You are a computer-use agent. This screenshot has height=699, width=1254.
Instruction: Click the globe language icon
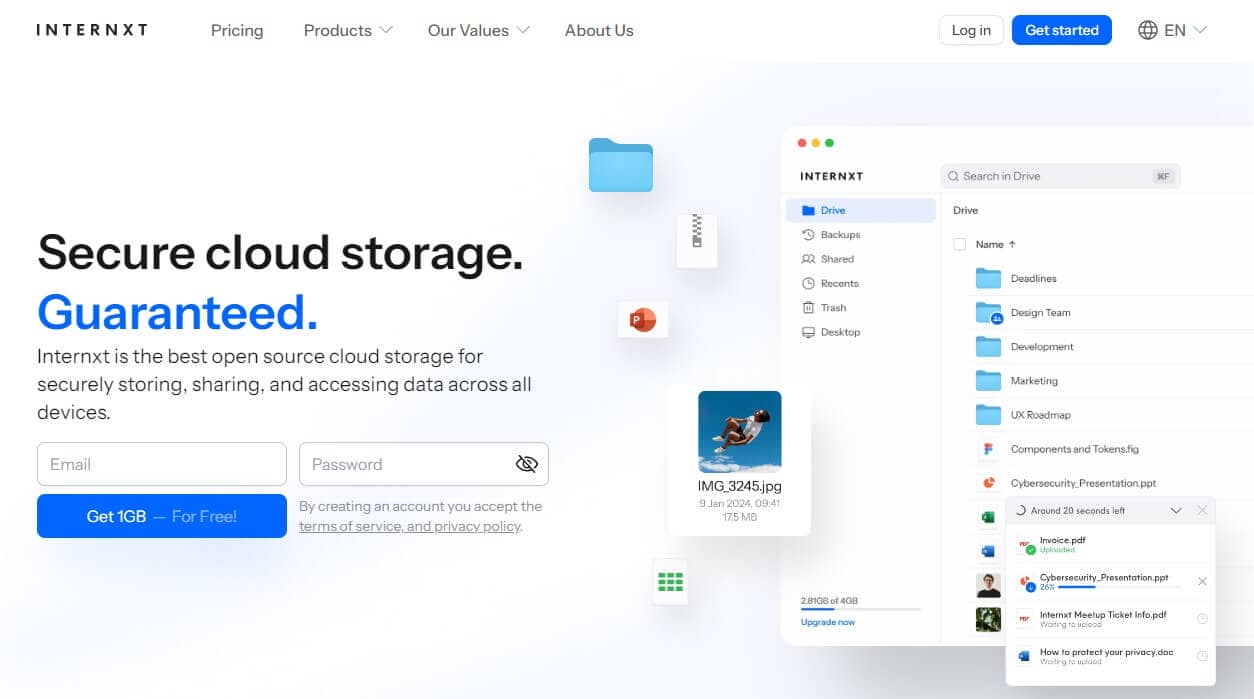(1148, 30)
